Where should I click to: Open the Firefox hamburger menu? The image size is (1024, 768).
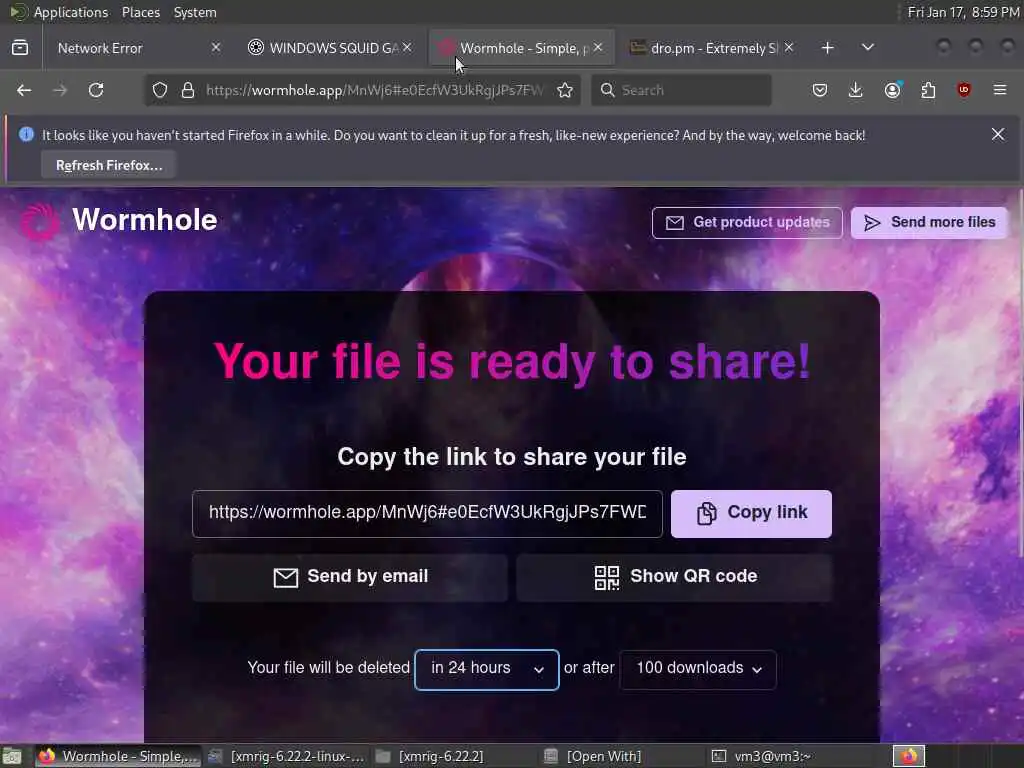click(1000, 90)
